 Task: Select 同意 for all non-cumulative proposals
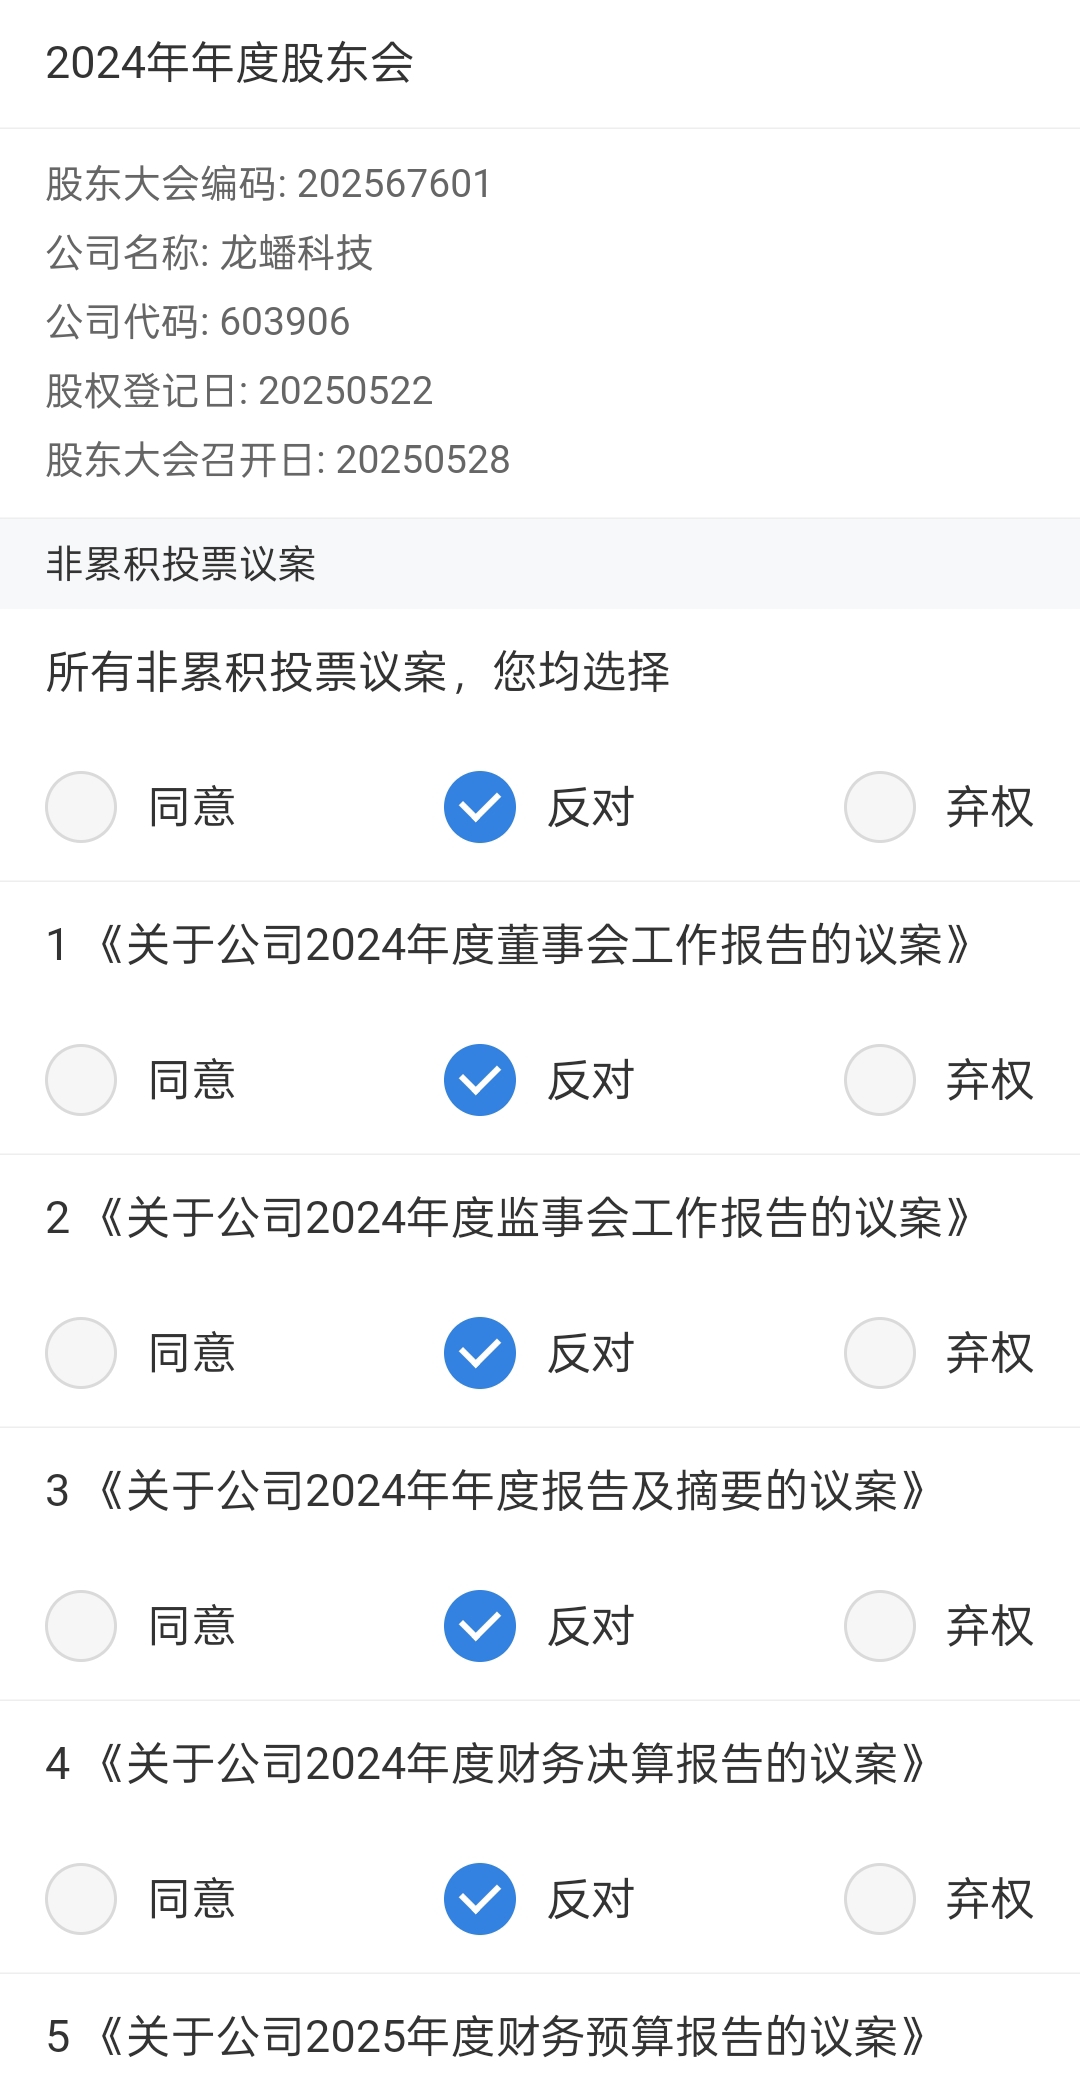point(81,807)
